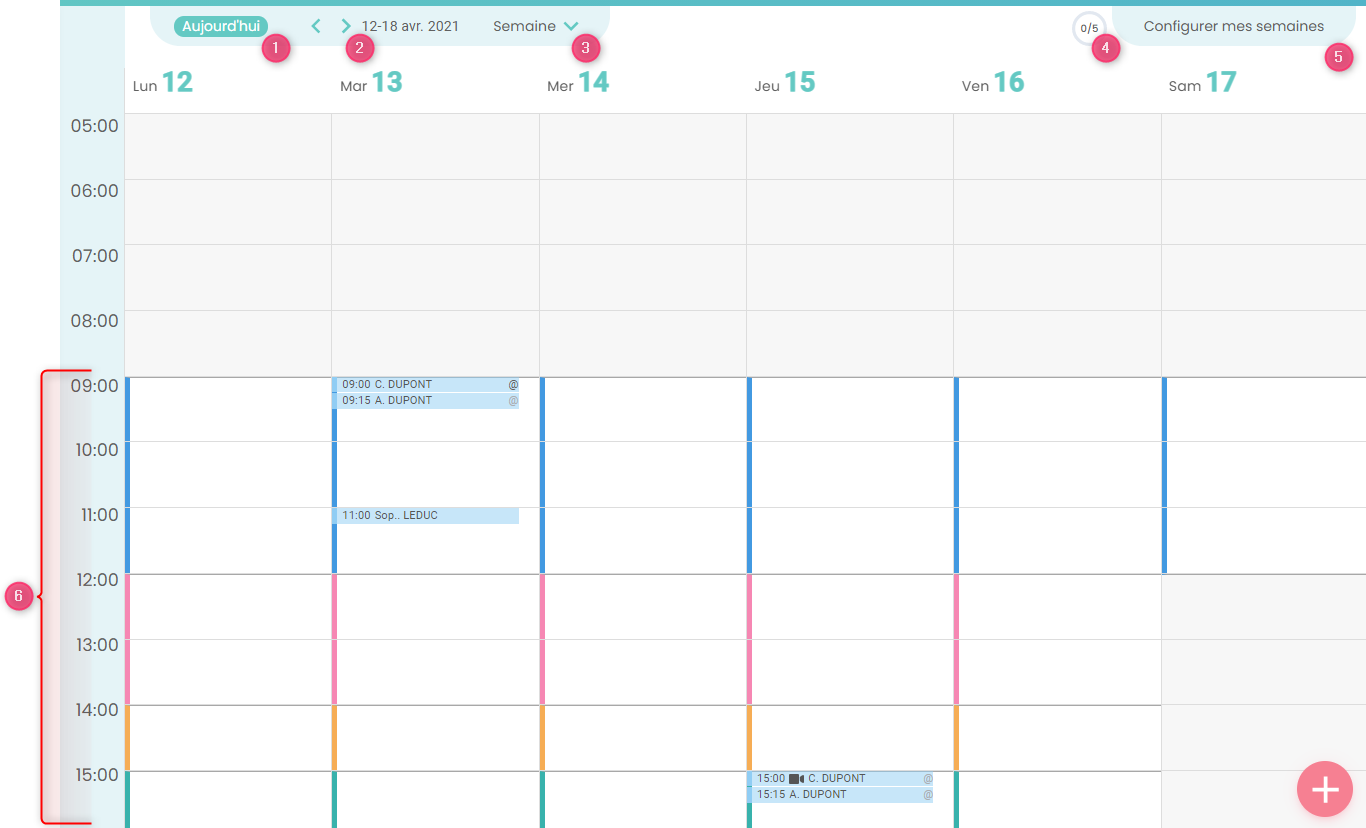Jump to today with Aujourd'hui button

coord(221,26)
